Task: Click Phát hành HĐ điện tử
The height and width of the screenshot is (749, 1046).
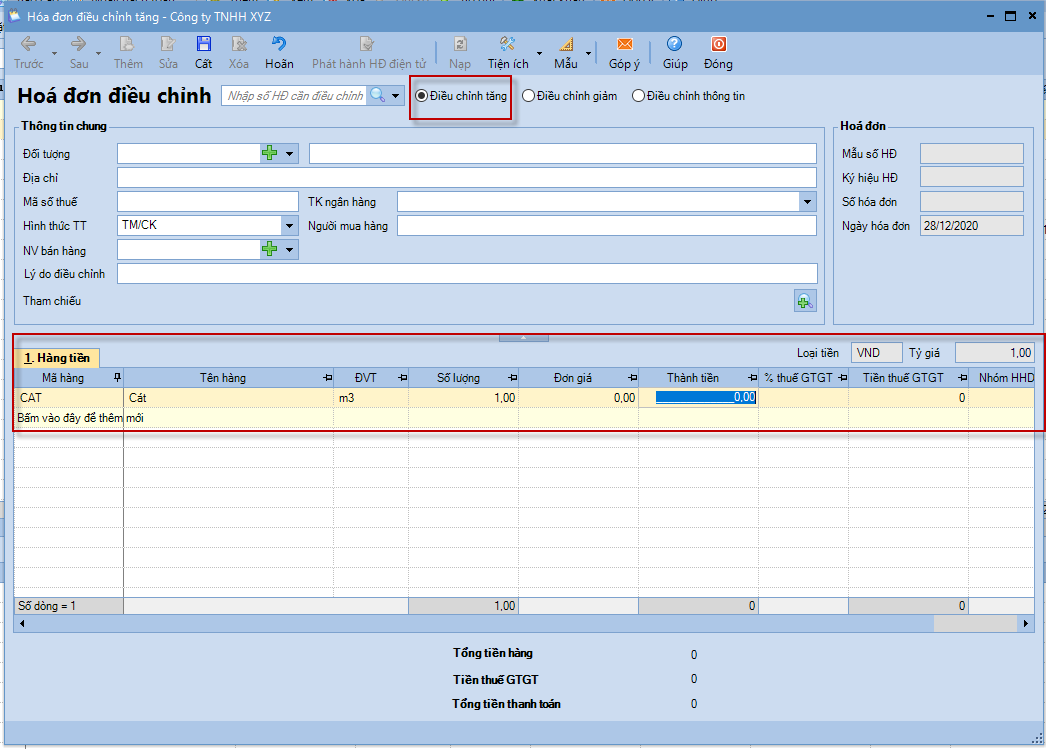Action: [x=368, y=53]
